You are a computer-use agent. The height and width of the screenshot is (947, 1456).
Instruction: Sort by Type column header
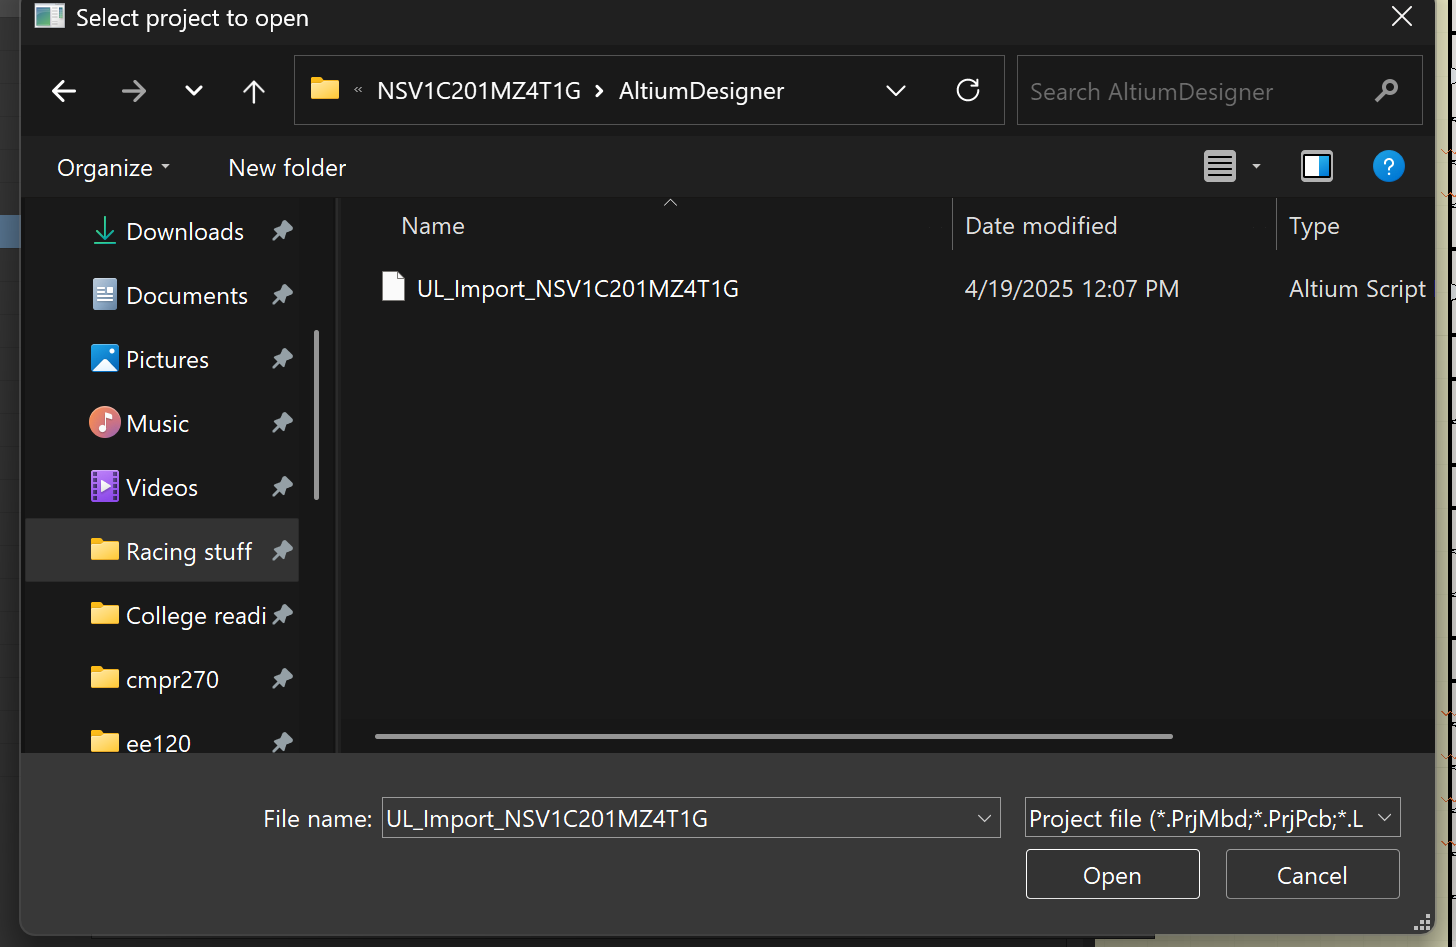click(x=1314, y=227)
